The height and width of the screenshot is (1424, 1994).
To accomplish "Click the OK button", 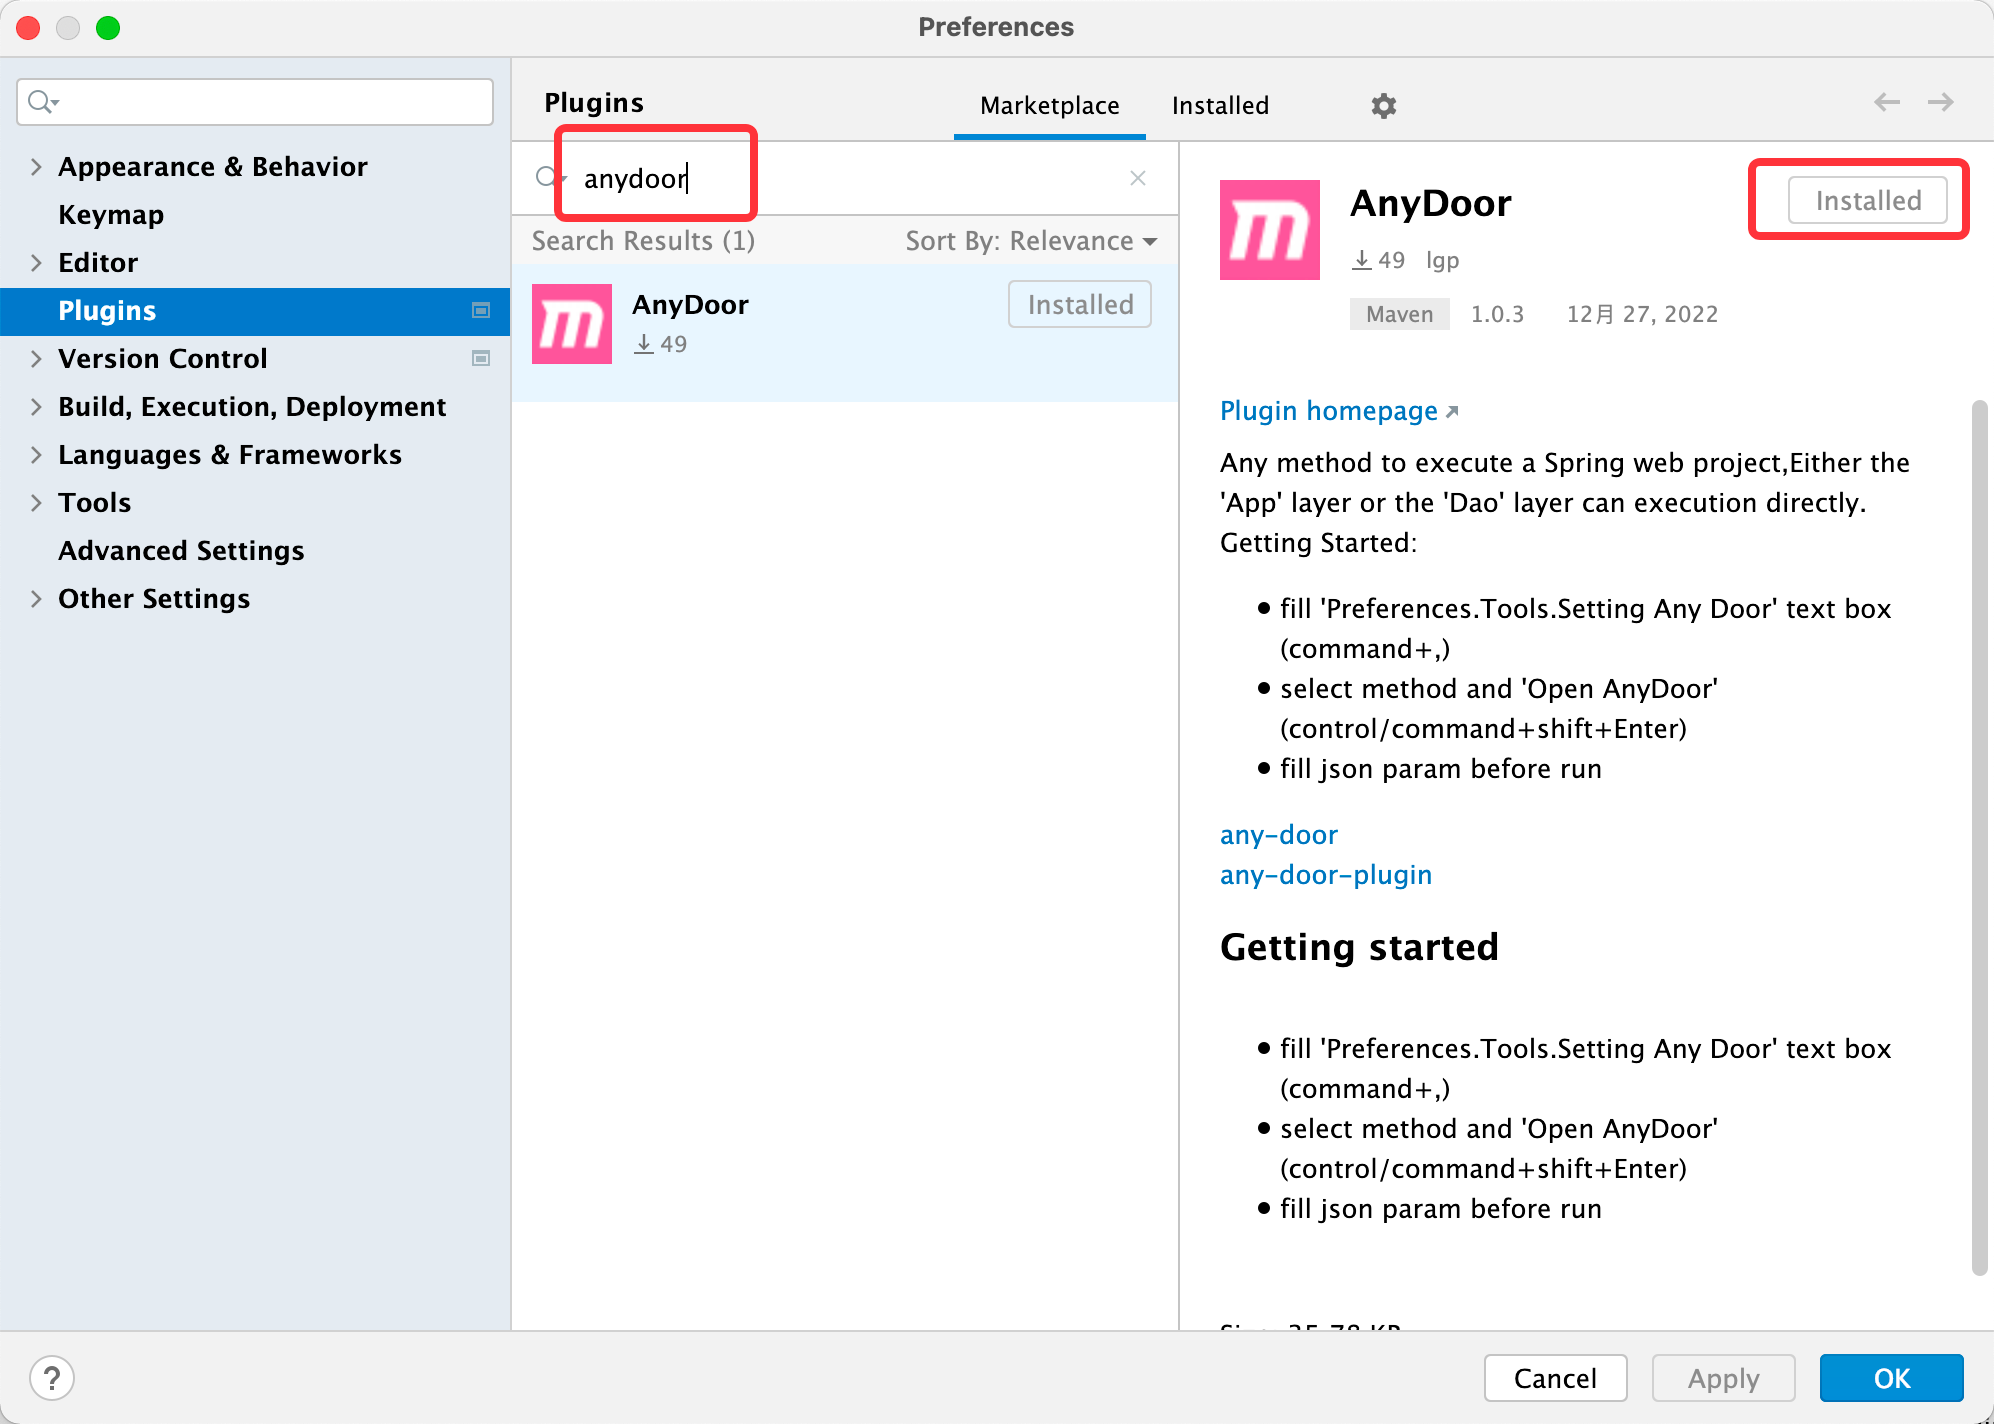I will coord(1890,1378).
